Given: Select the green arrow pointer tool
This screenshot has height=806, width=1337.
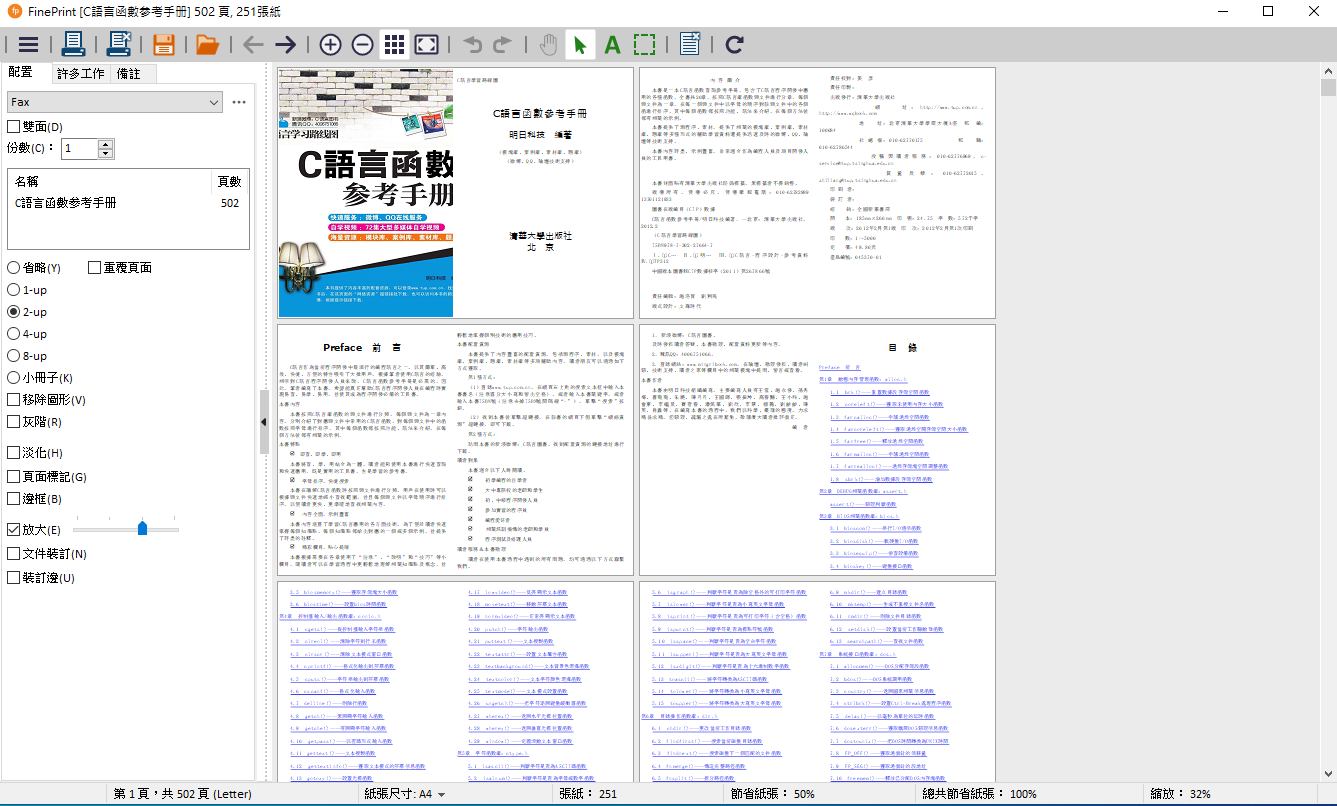Looking at the screenshot, I should point(580,44).
